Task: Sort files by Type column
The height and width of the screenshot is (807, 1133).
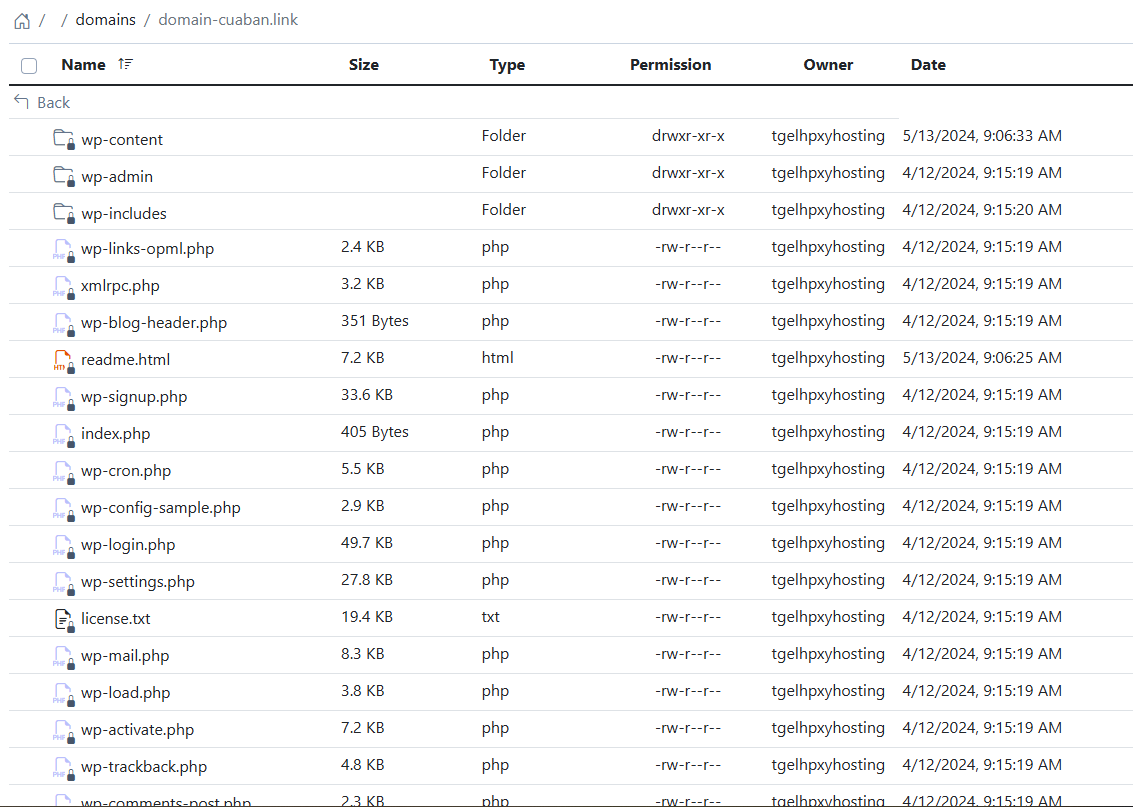Action: [x=507, y=65]
